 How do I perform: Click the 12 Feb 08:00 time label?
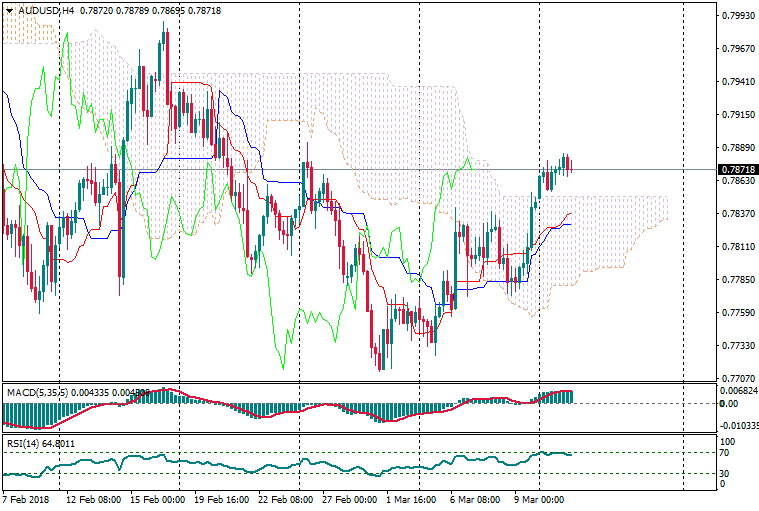(92, 498)
